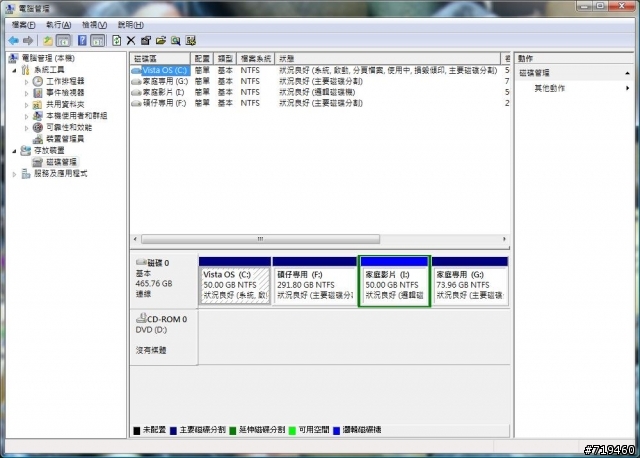Click the 系統工具 tools icon

pos(25,70)
